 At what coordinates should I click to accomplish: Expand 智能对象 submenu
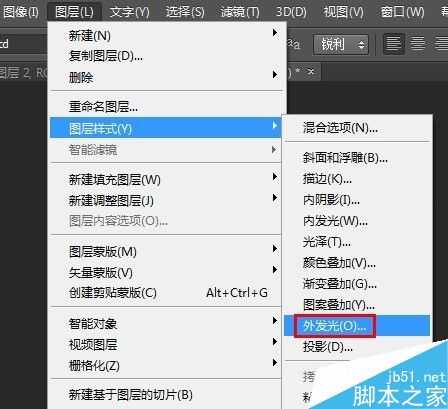point(167,324)
